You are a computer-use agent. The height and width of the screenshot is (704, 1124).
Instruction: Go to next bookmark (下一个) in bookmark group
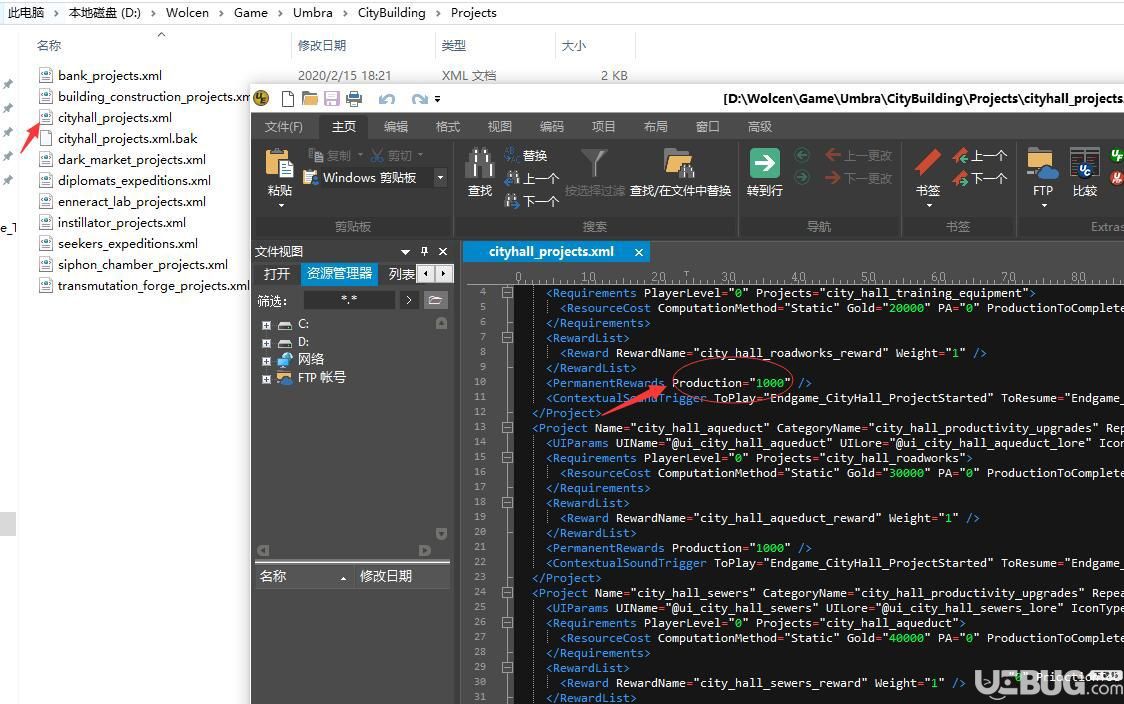(980, 179)
